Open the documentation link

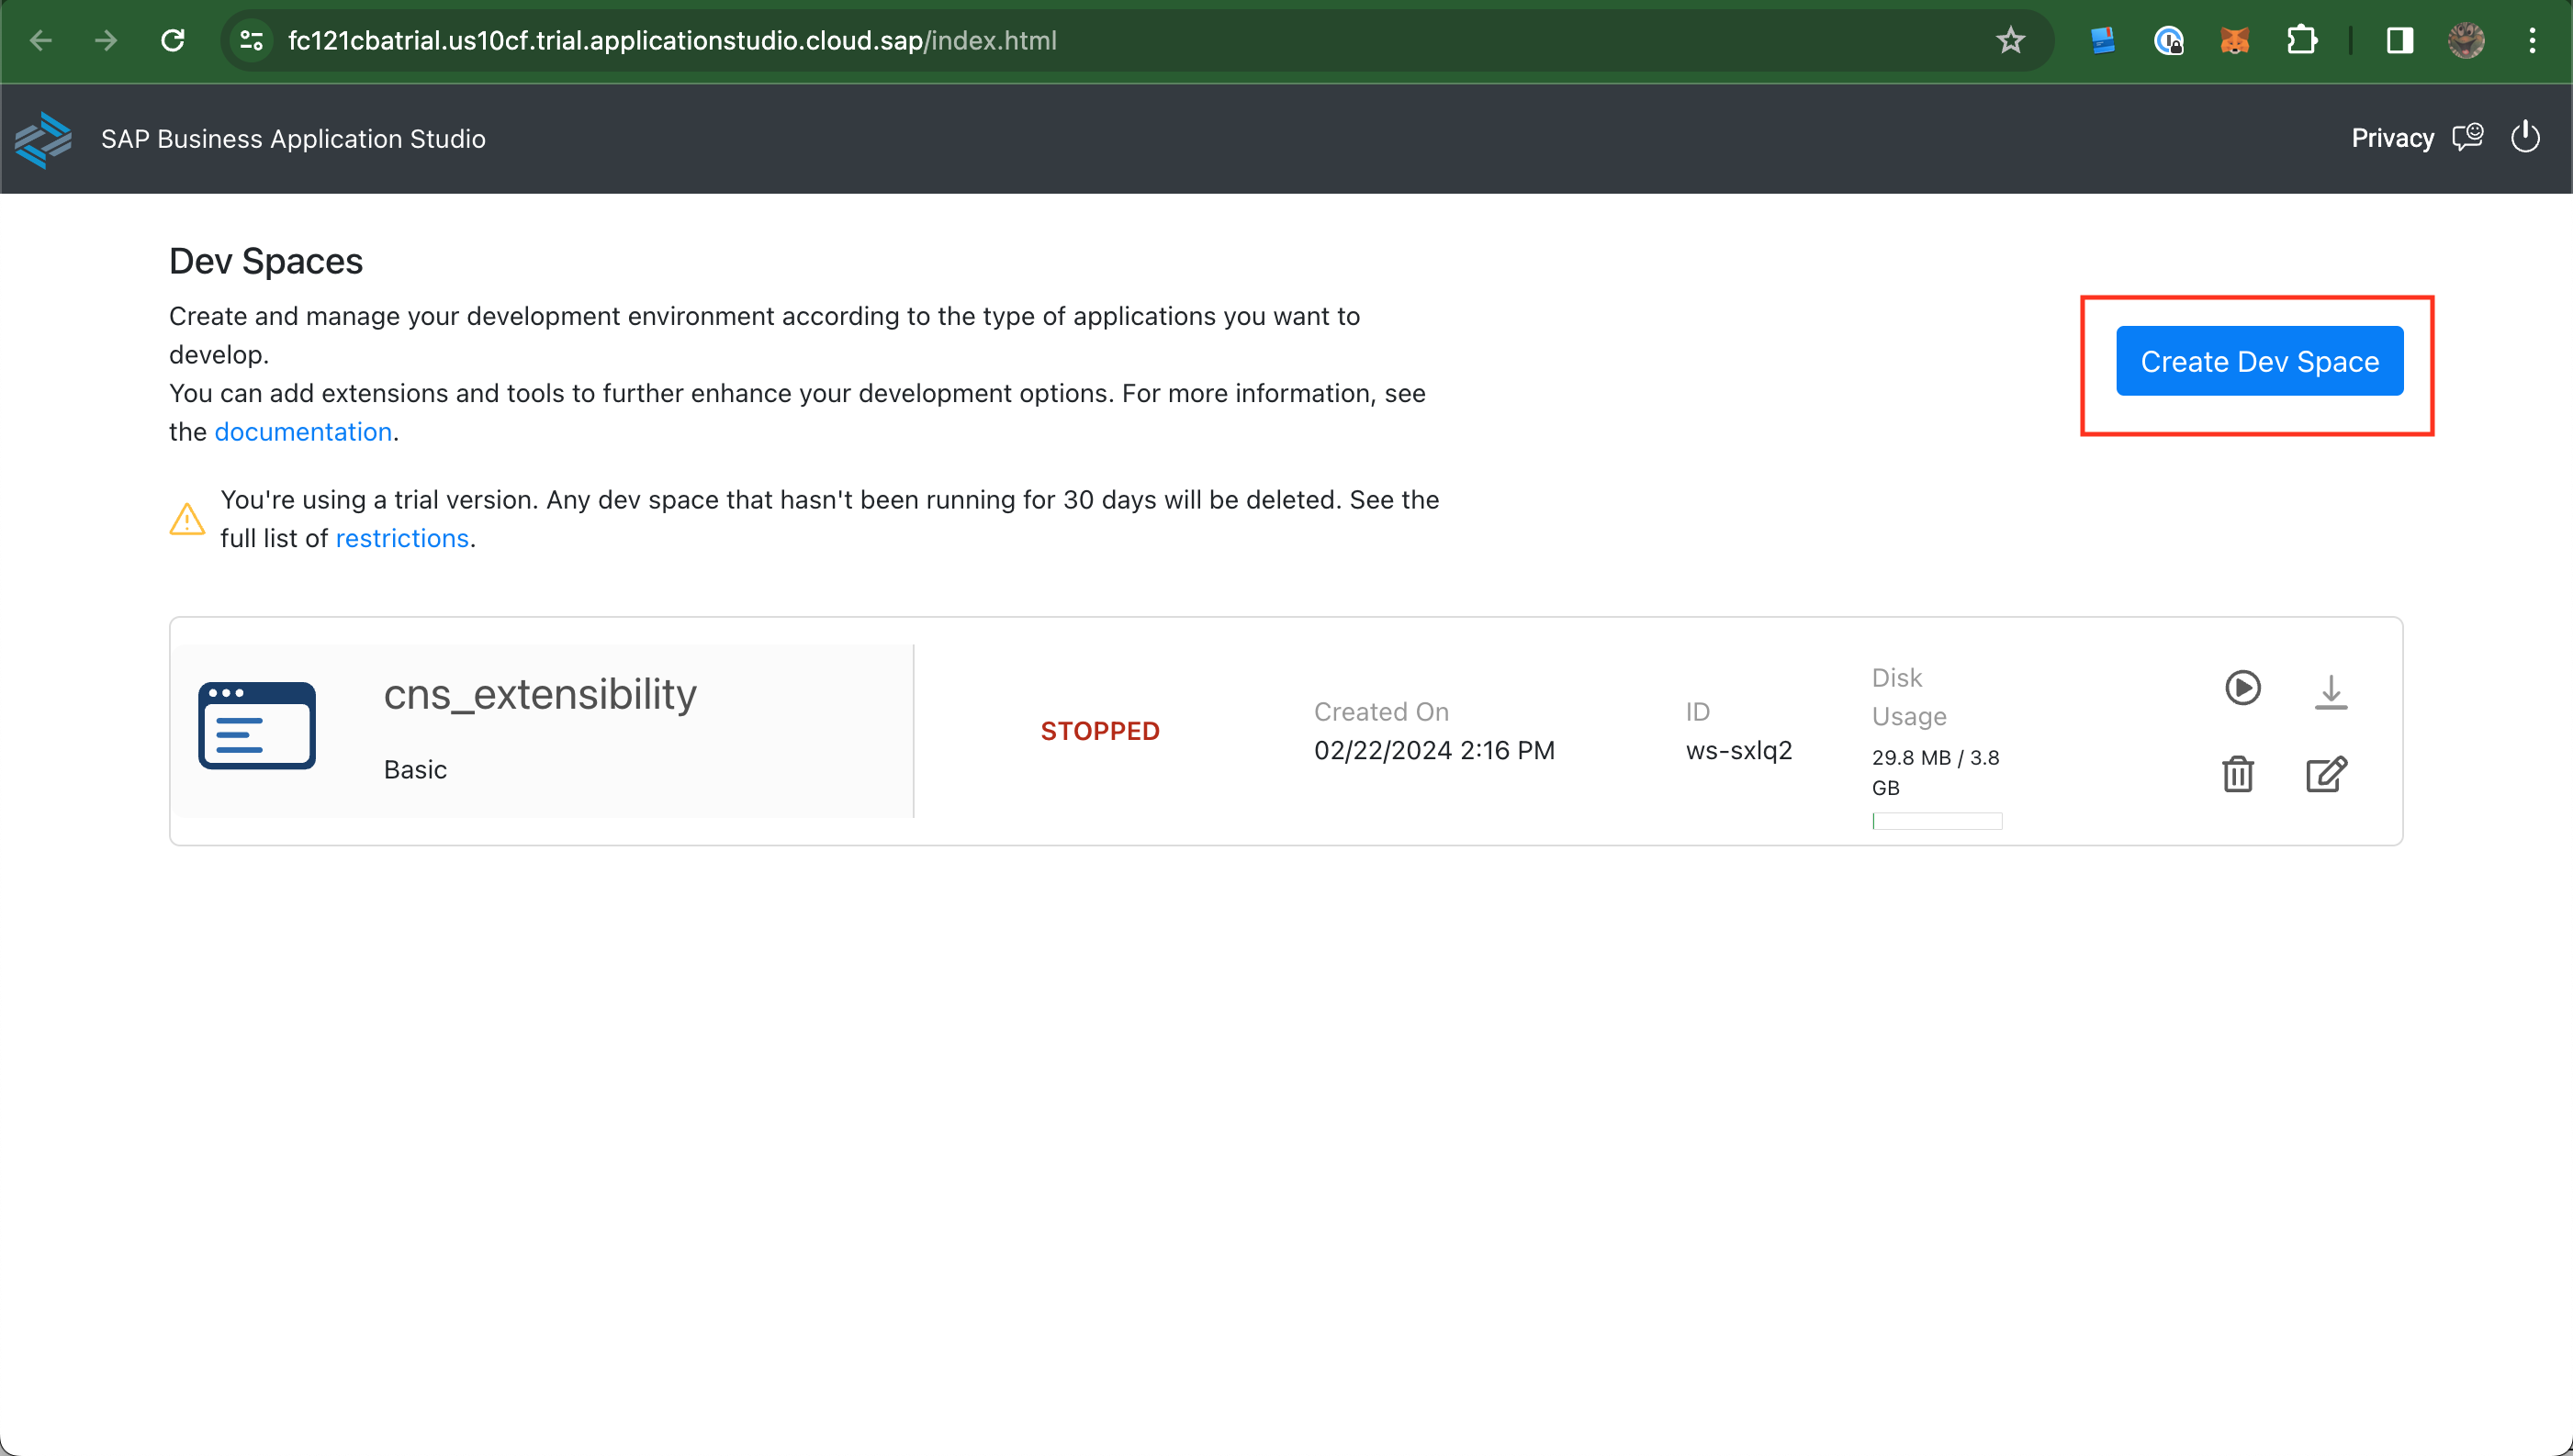click(x=303, y=432)
